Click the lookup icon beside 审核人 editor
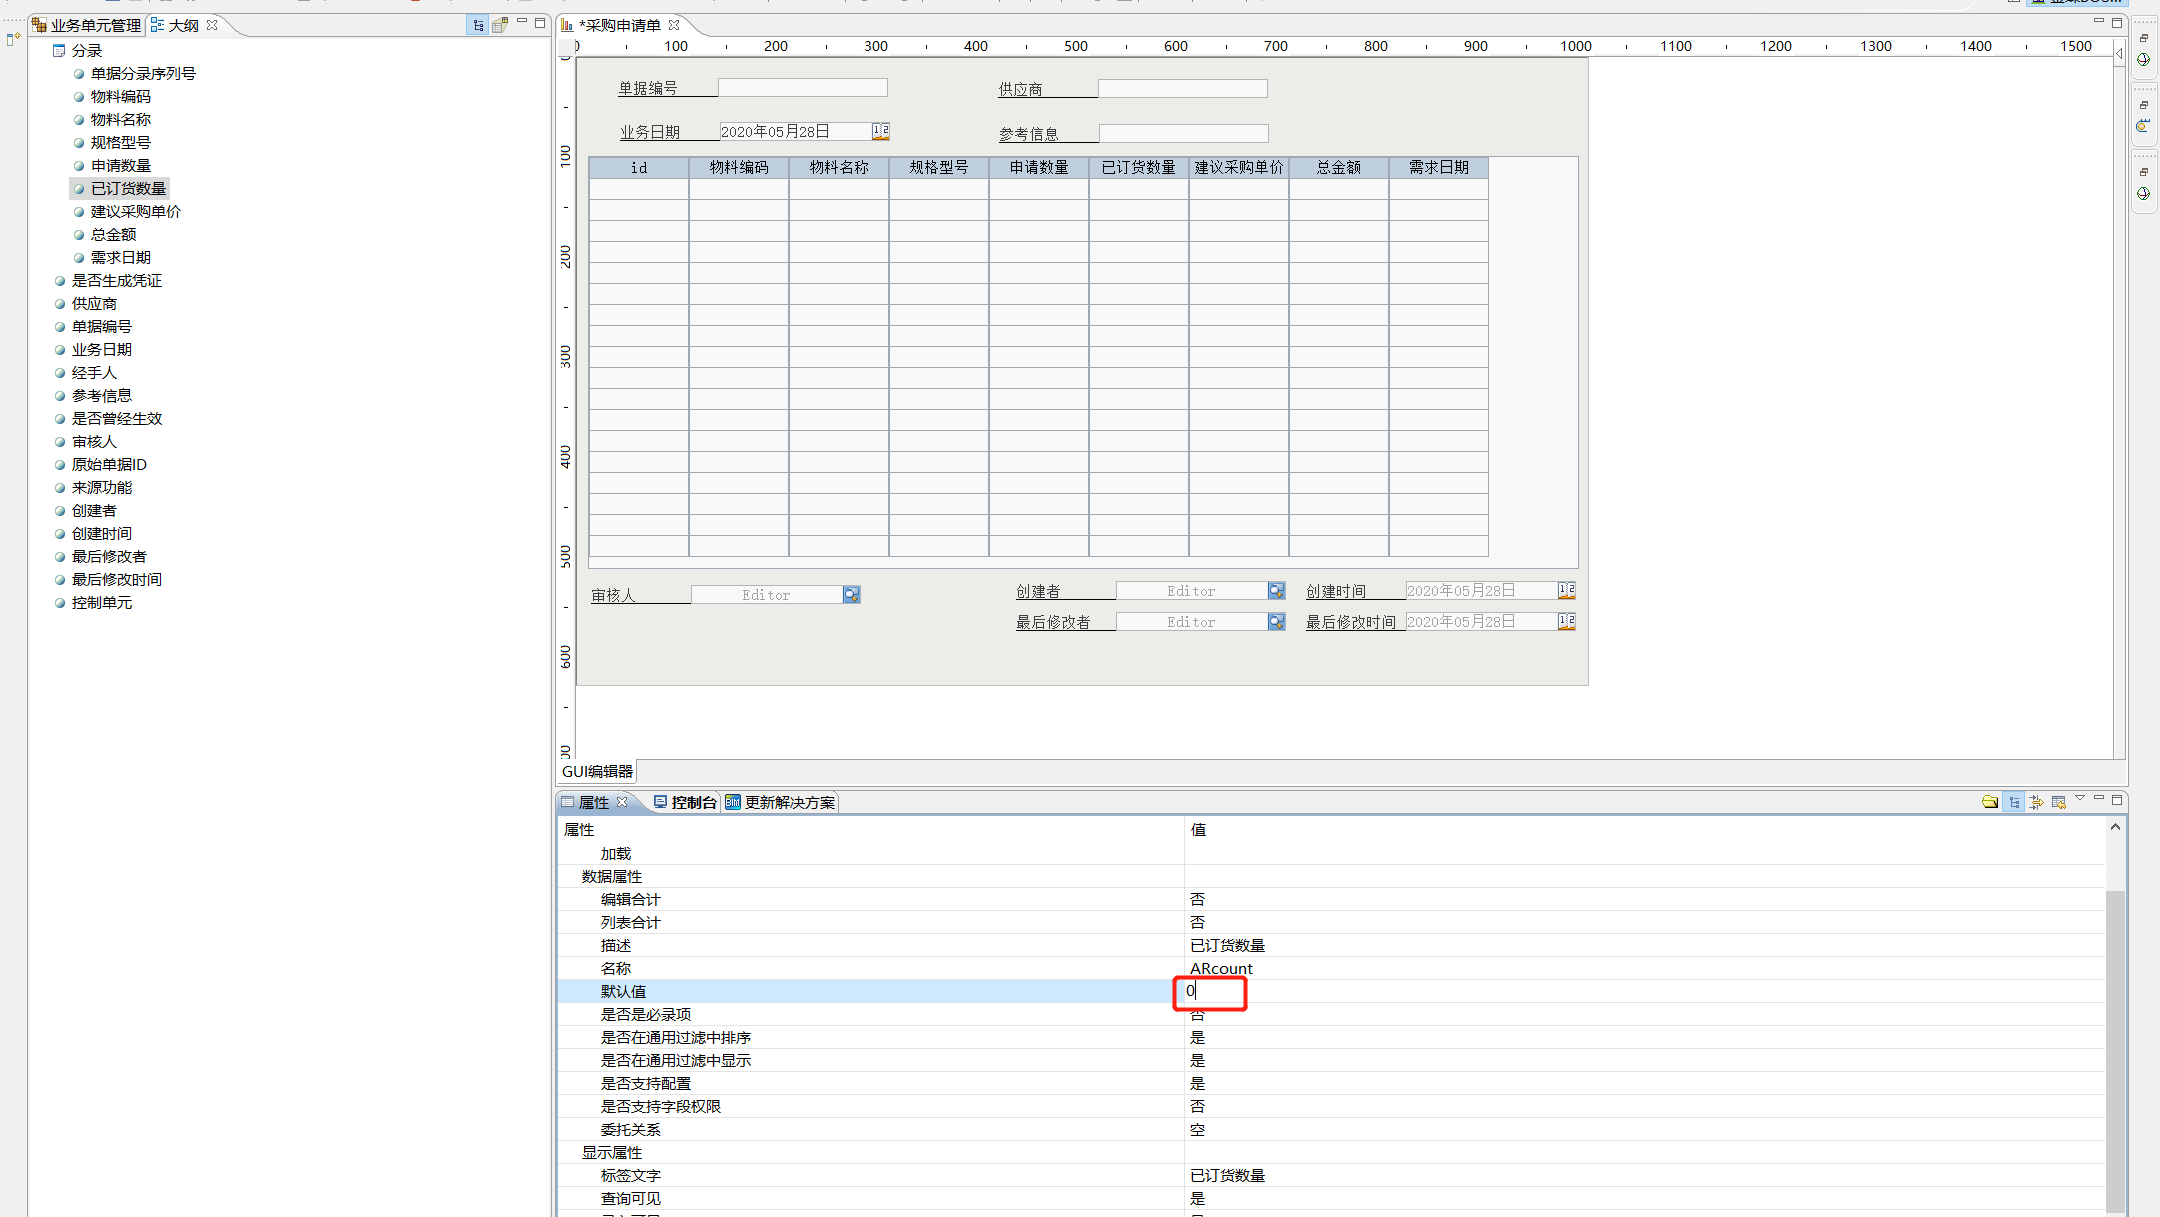The height and width of the screenshot is (1217, 2160). (x=851, y=595)
